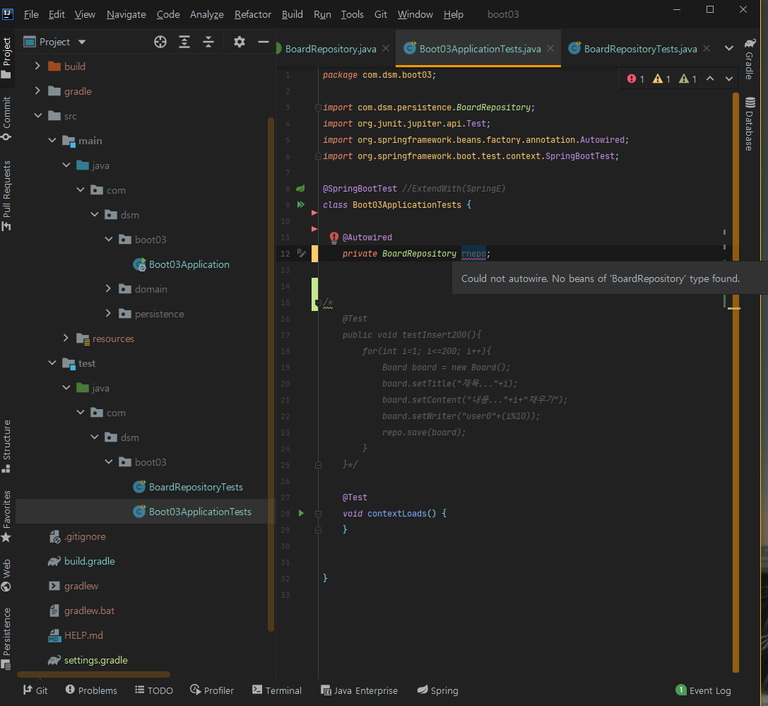Open the Pull Requests tool window
This screenshot has width=768, height=706.
7,195
